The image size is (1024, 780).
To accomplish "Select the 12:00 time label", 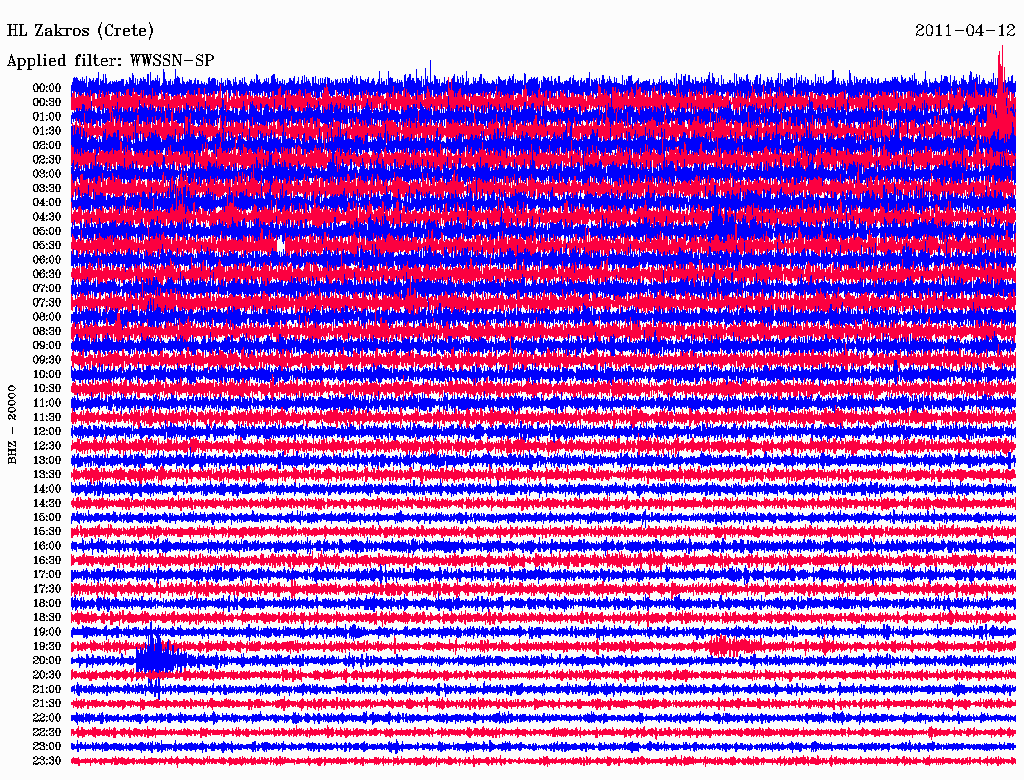I will 47,431.
